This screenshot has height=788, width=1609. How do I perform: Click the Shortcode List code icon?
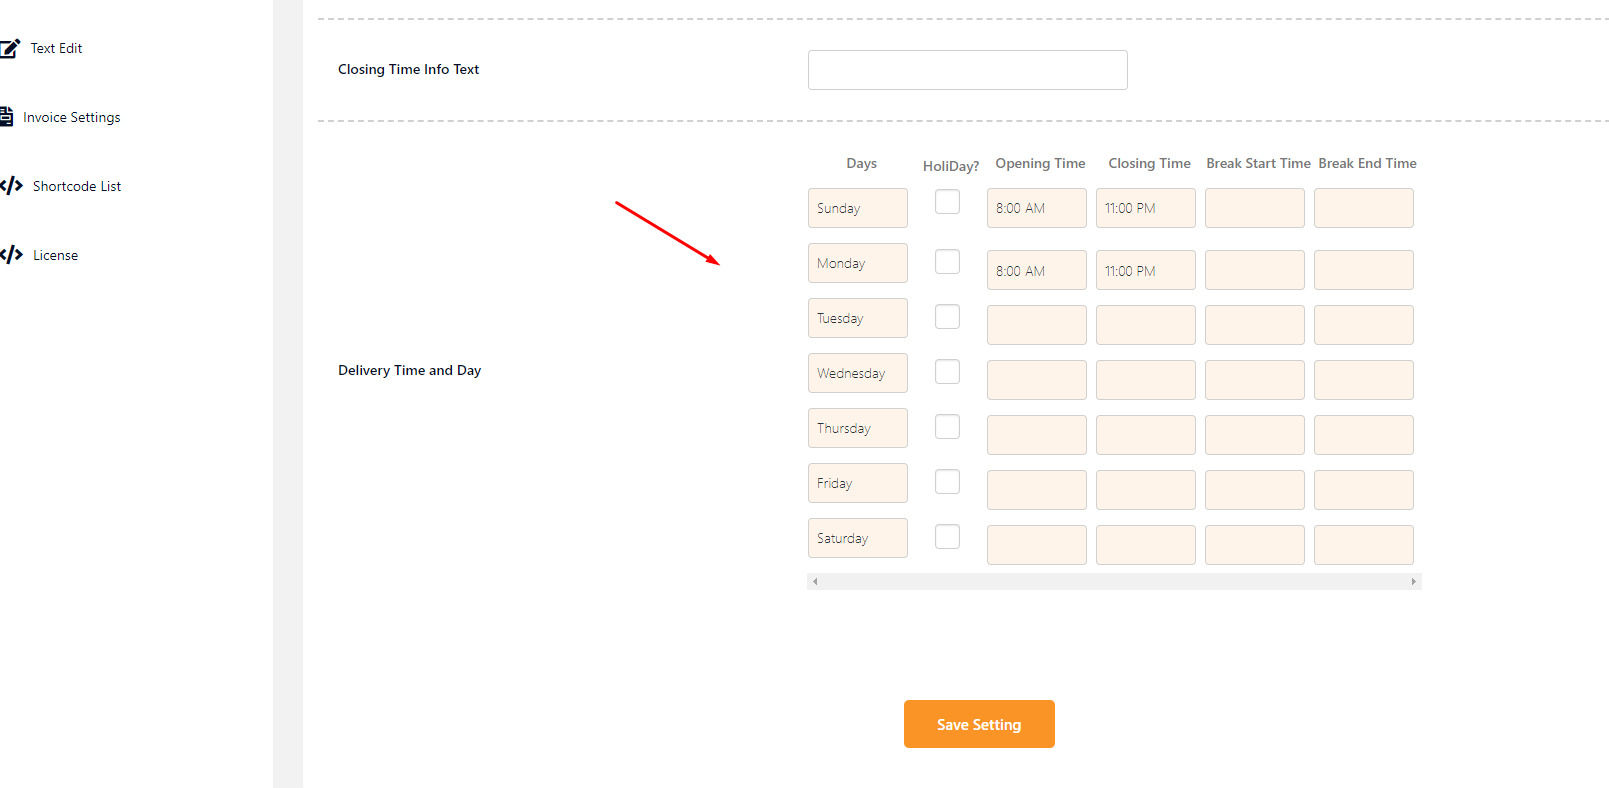(x=11, y=186)
